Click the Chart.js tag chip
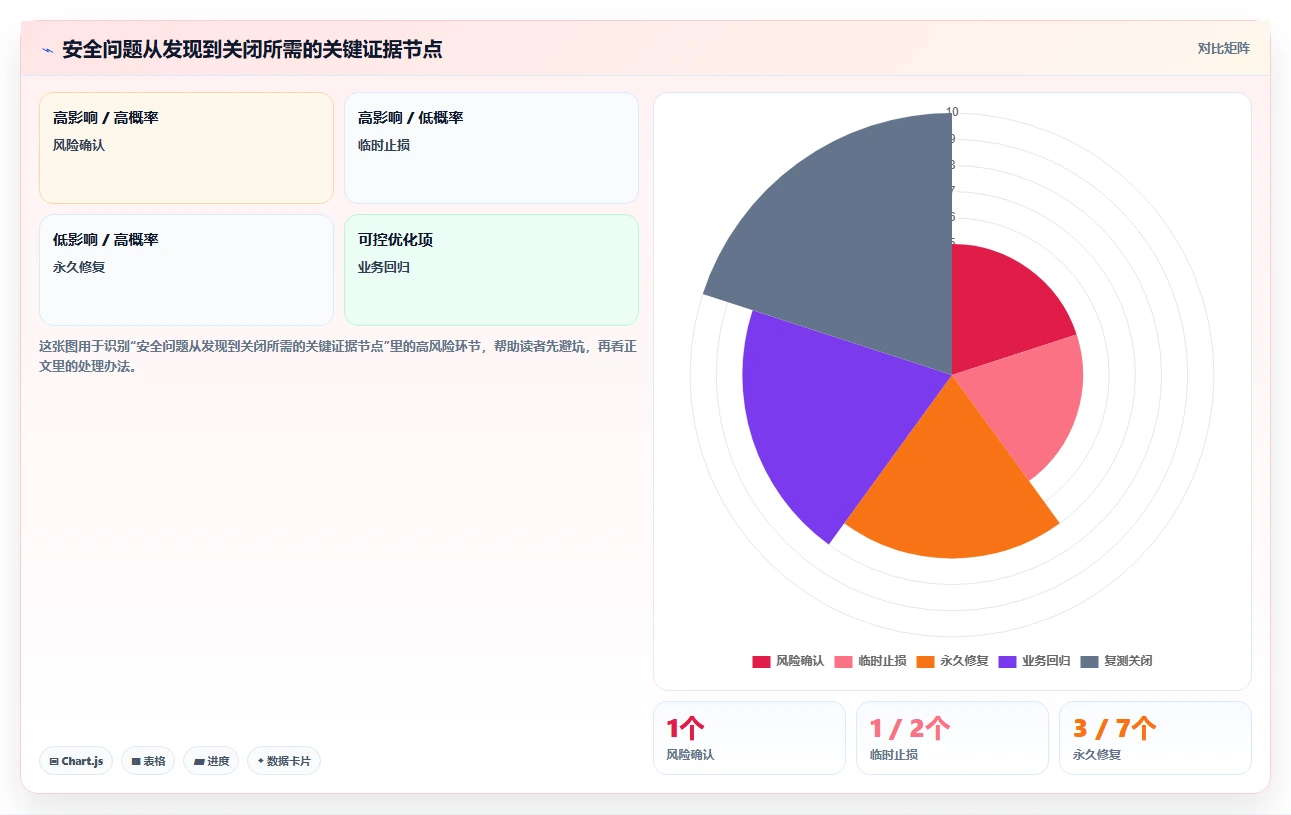The image size is (1291, 815). [x=76, y=761]
